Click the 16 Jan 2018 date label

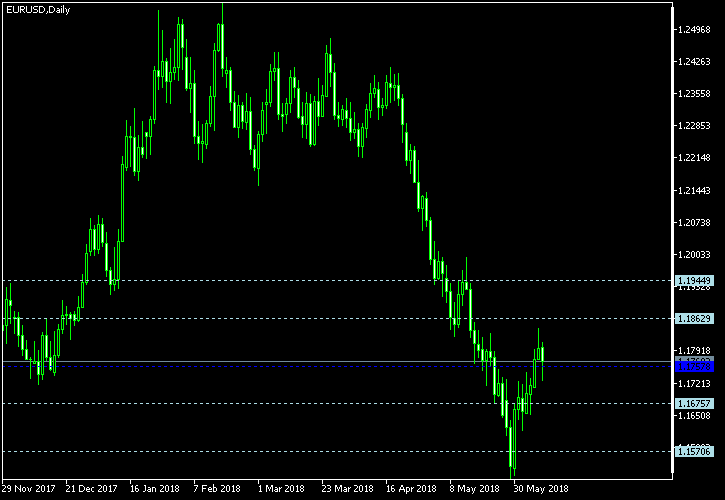(155, 488)
